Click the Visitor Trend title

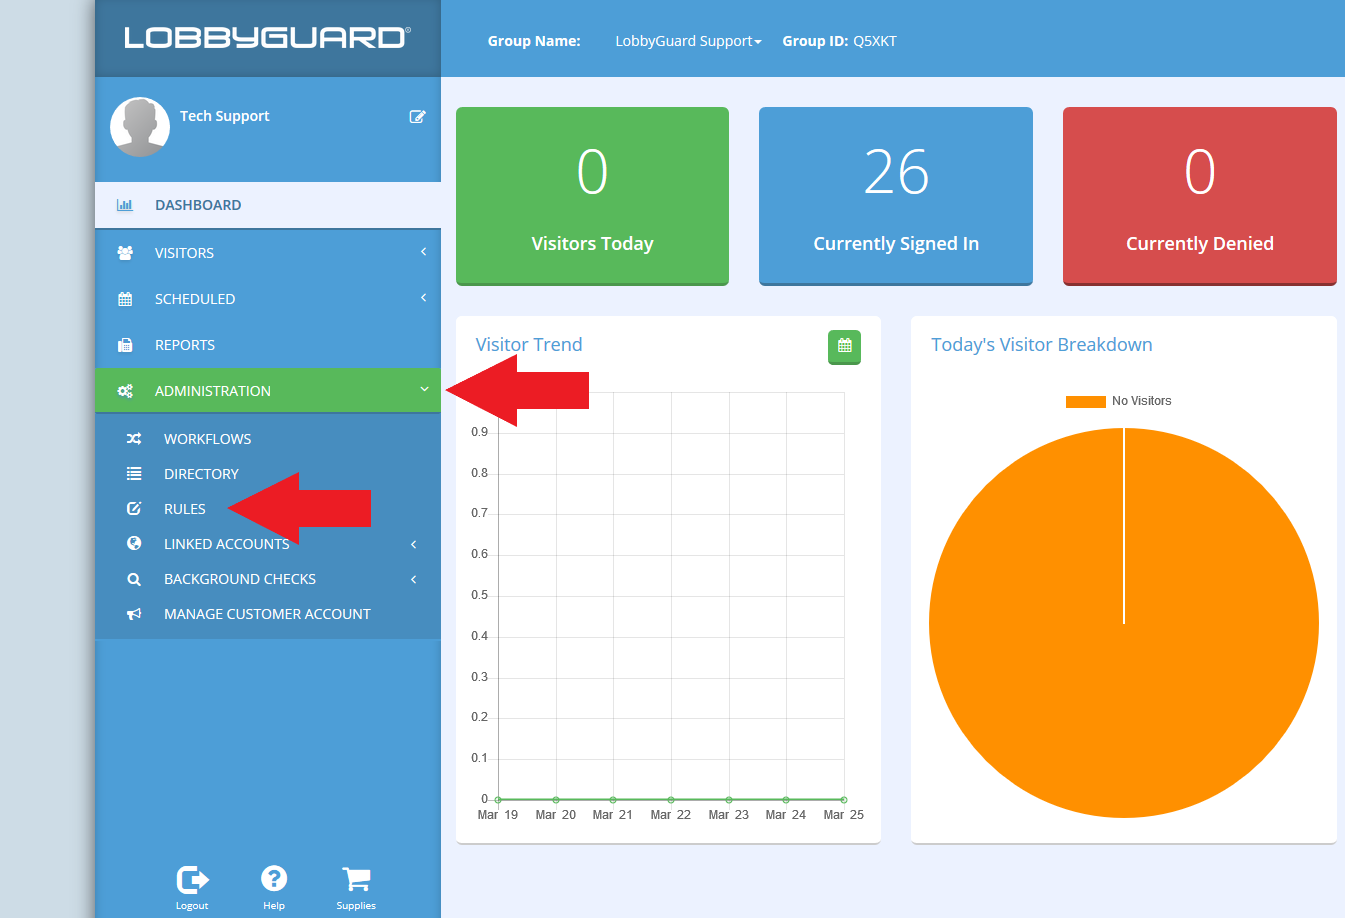(x=529, y=345)
